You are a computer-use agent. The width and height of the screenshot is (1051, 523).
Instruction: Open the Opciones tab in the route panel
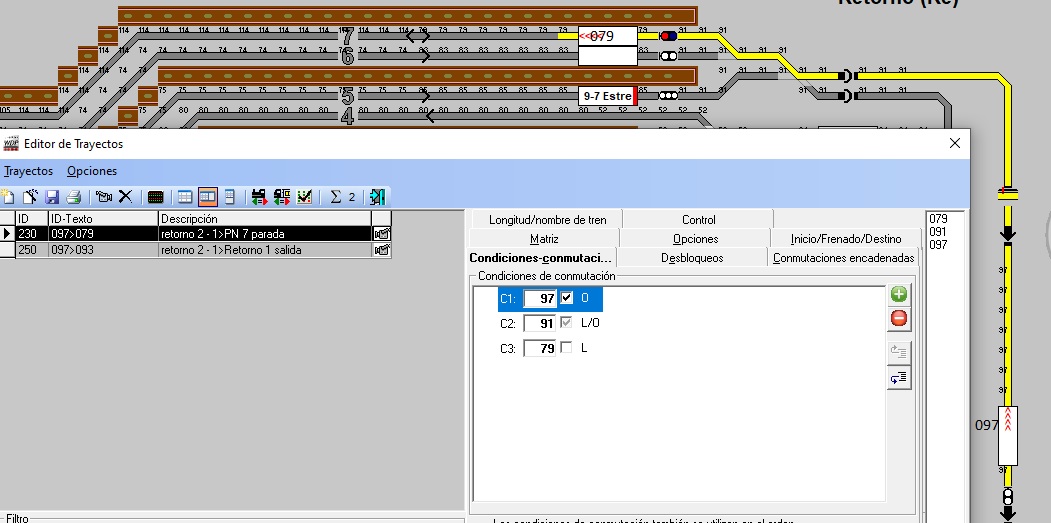pyautogui.click(x=695, y=239)
